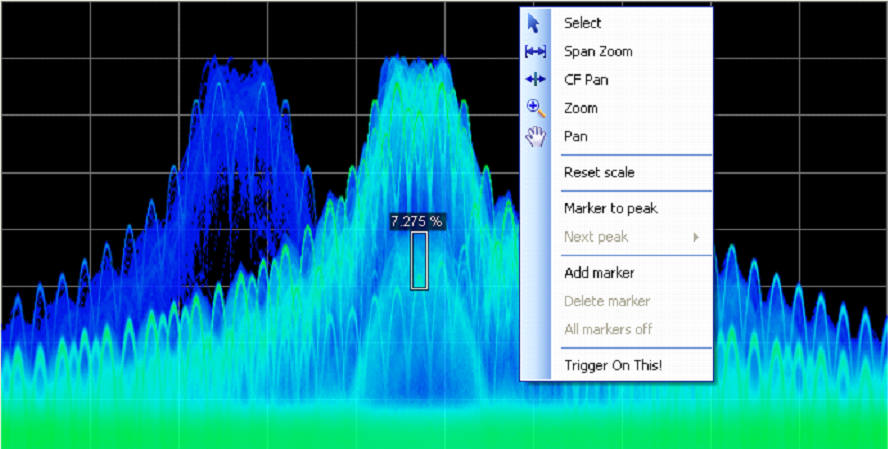Click the Next peak menu entry
This screenshot has height=449, width=888.
[595, 237]
